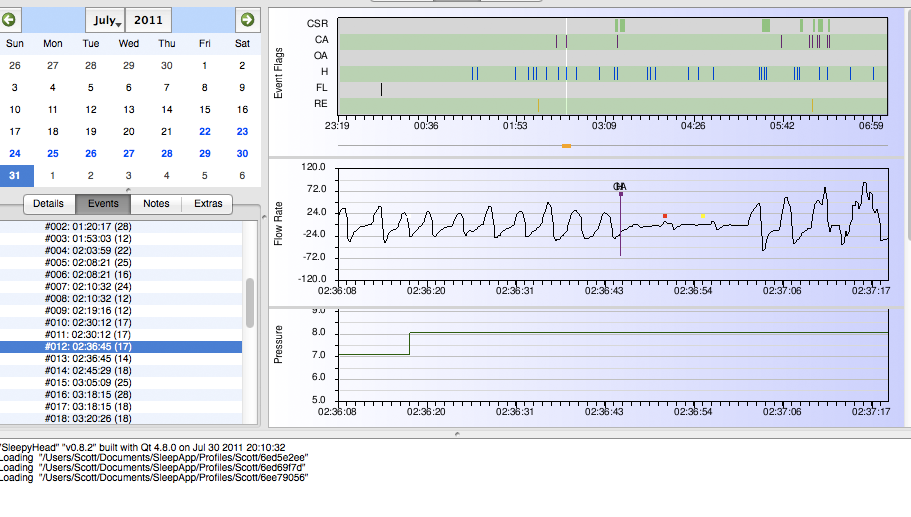The width and height of the screenshot is (911, 517).
Task: Select July 30 in calendar
Action: (x=242, y=154)
